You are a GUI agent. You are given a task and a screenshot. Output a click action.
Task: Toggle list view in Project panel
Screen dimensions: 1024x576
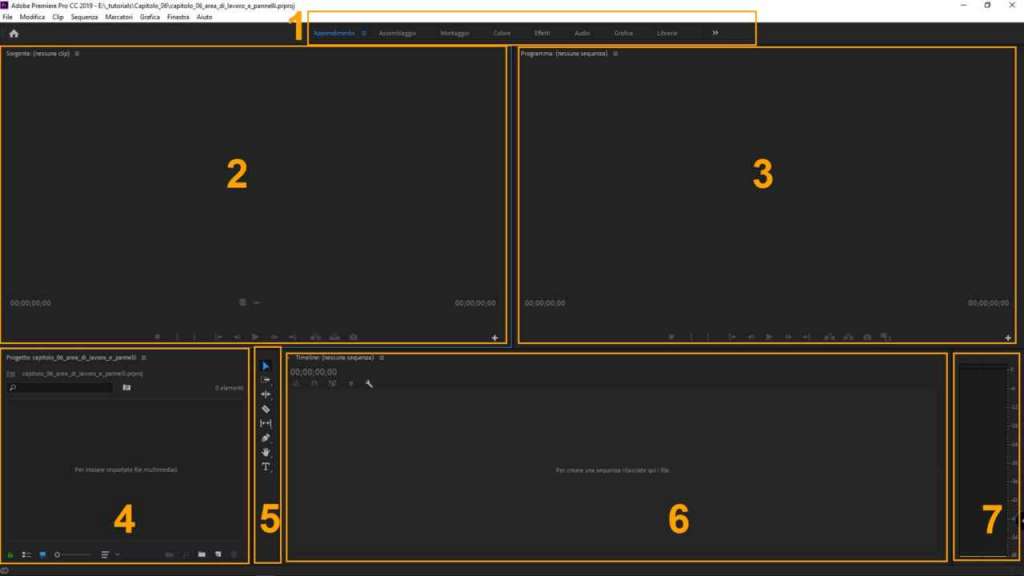pos(27,553)
